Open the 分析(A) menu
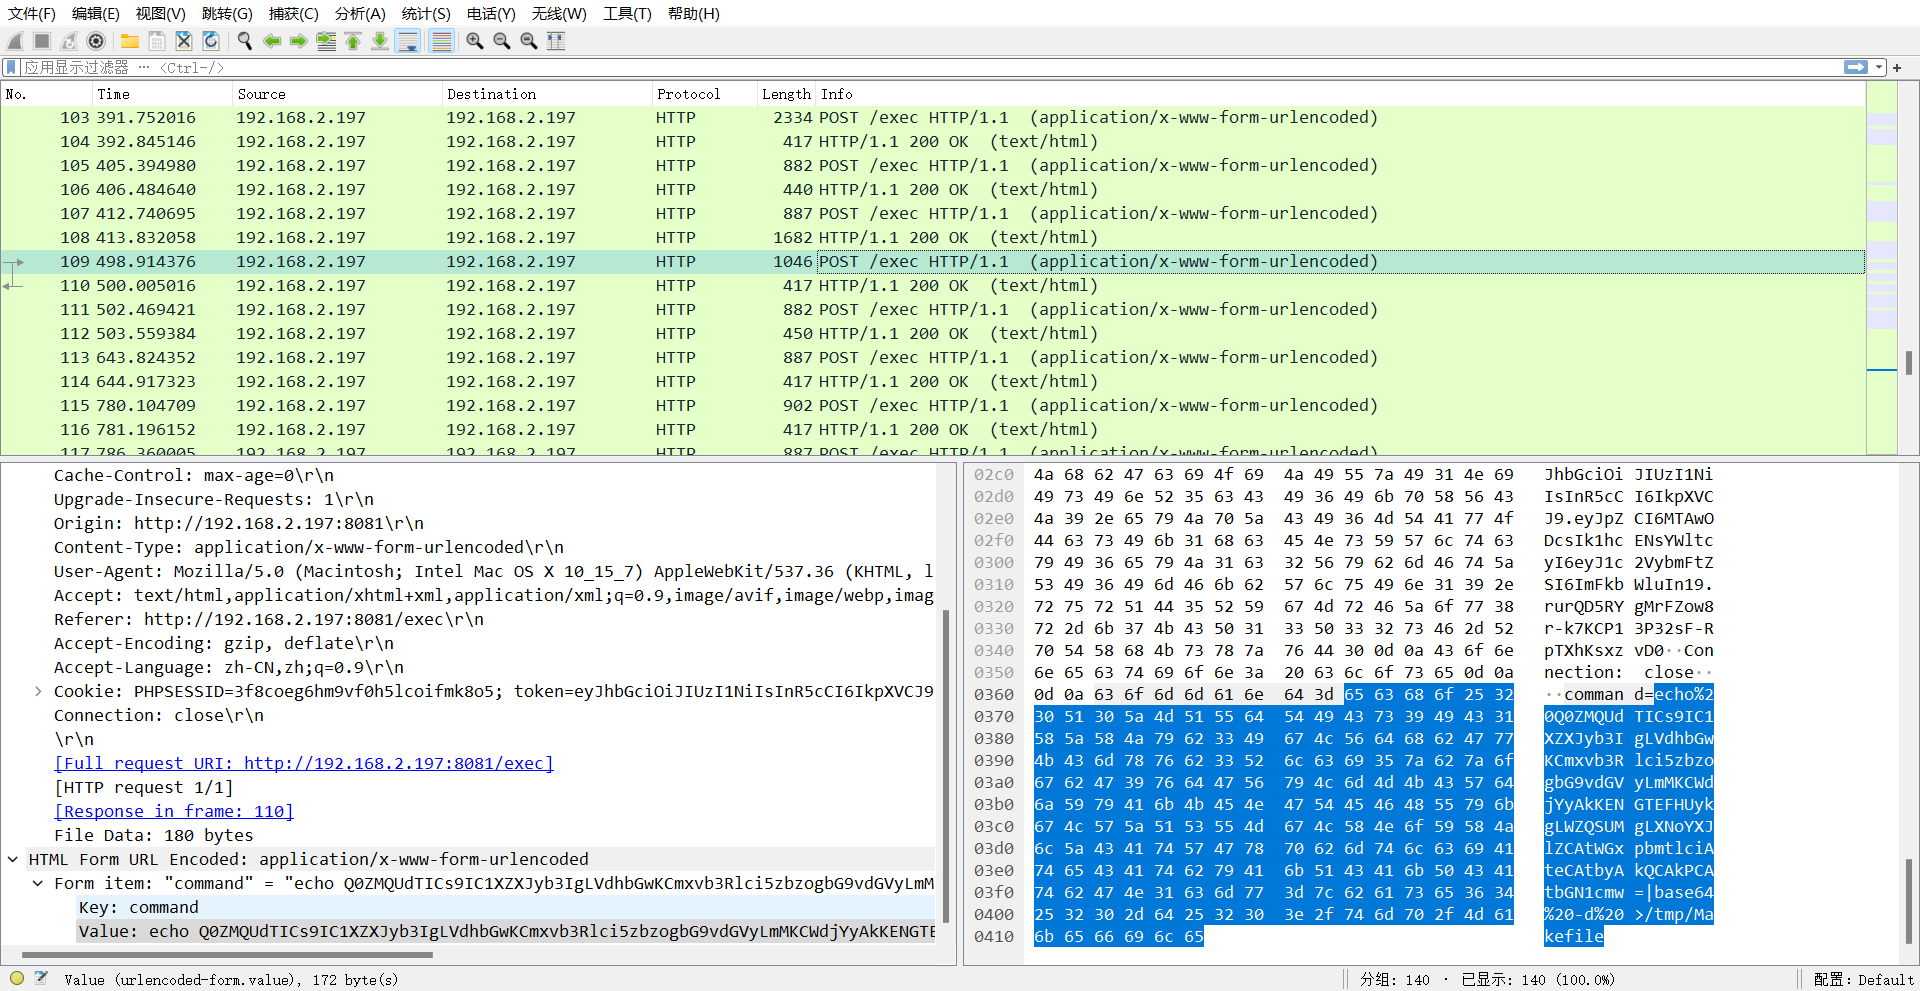1920x991 pixels. [360, 13]
